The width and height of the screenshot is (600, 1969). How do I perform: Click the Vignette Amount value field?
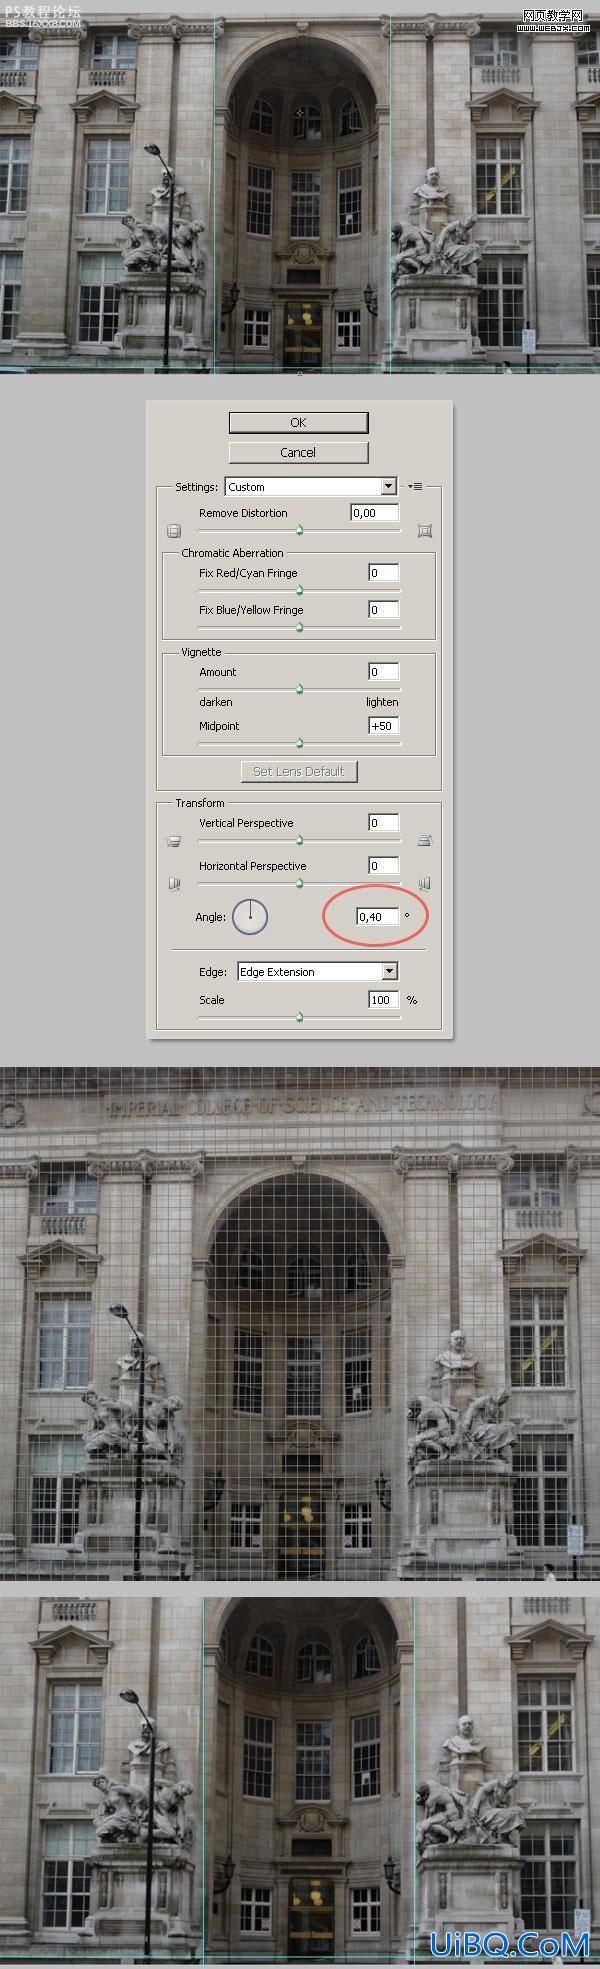(x=383, y=672)
